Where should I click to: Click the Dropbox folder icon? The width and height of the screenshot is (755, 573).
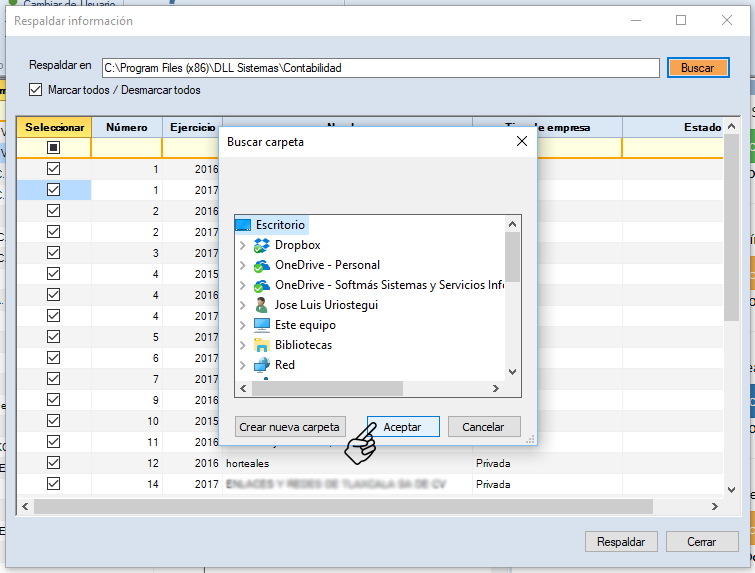pyautogui.click(x=262, y=245)
